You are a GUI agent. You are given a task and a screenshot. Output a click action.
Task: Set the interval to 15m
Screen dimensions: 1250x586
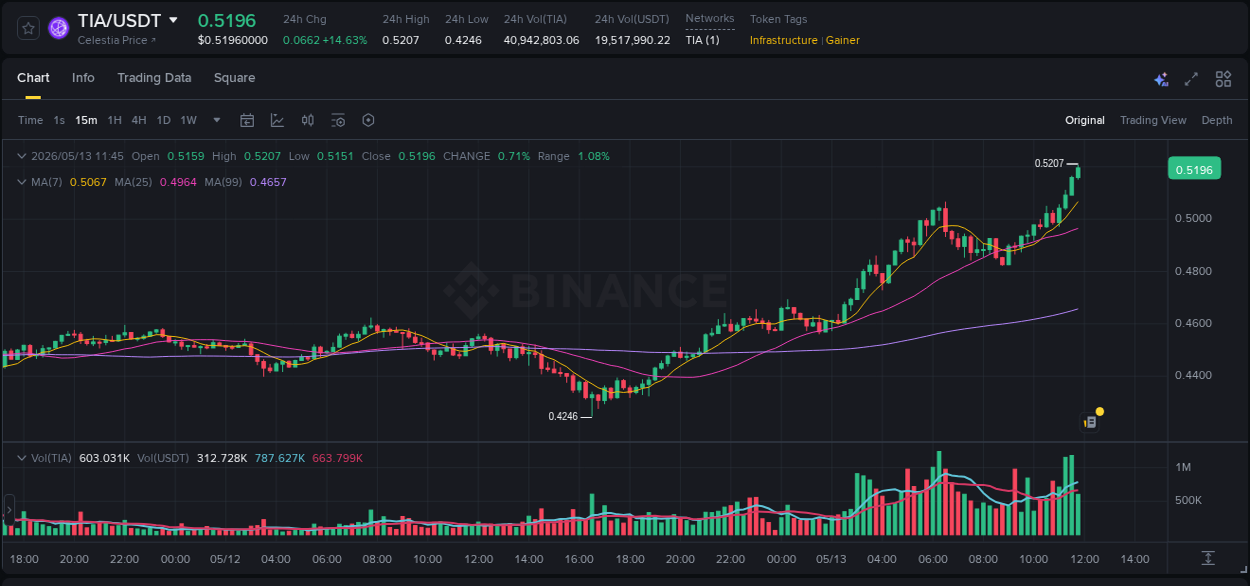click(x=86, y=120)
